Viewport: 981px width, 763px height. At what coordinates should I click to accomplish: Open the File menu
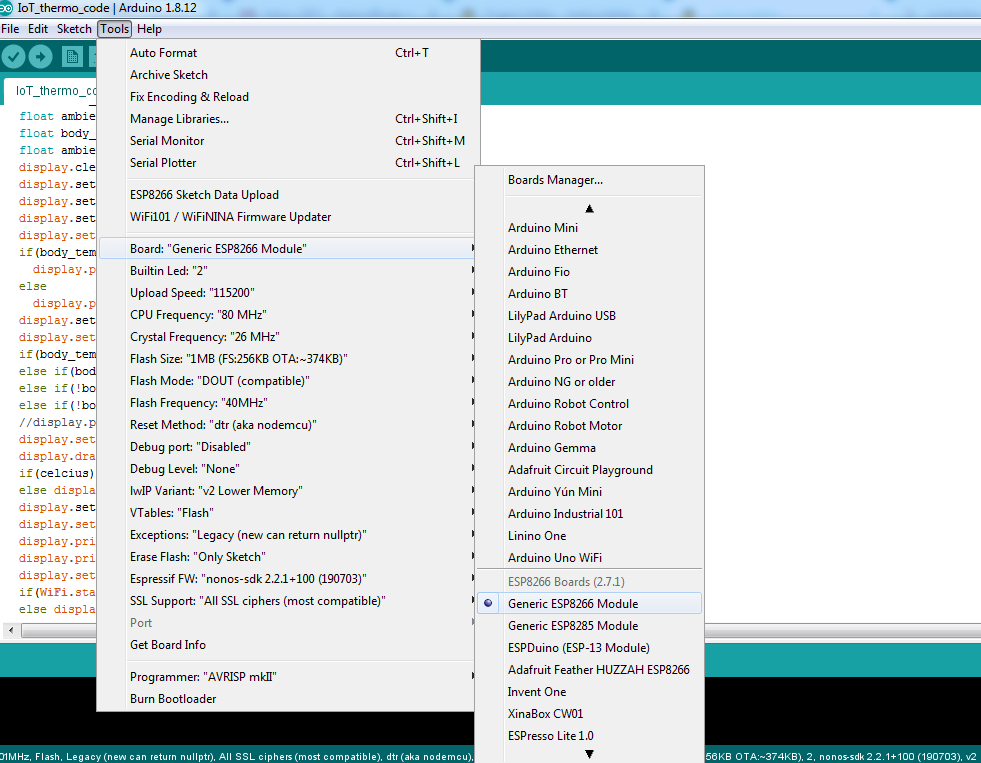click(10, 29)
